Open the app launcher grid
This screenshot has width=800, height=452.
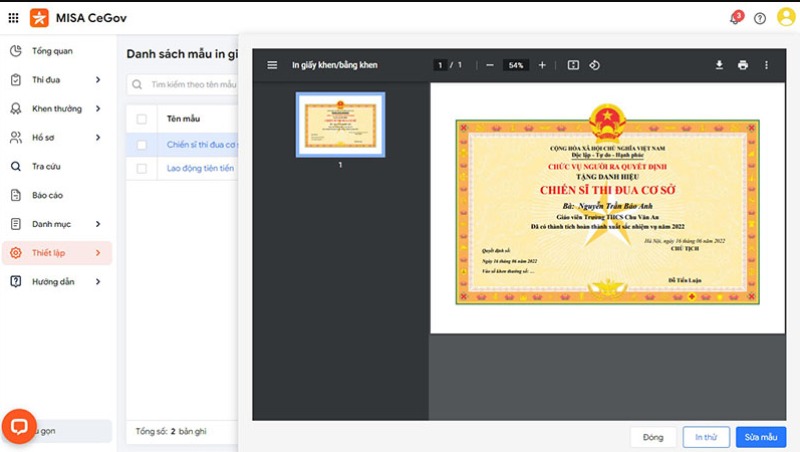click(x=13, y=18)
